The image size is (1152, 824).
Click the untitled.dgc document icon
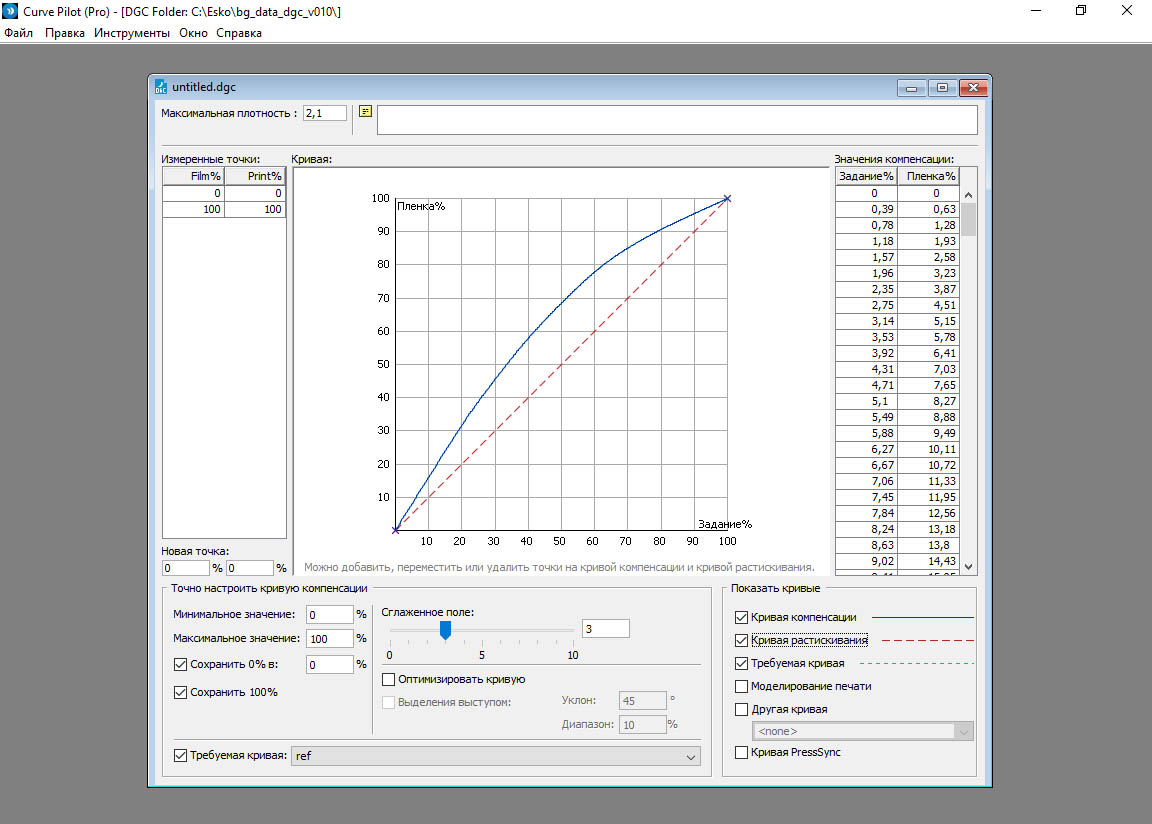161,87
